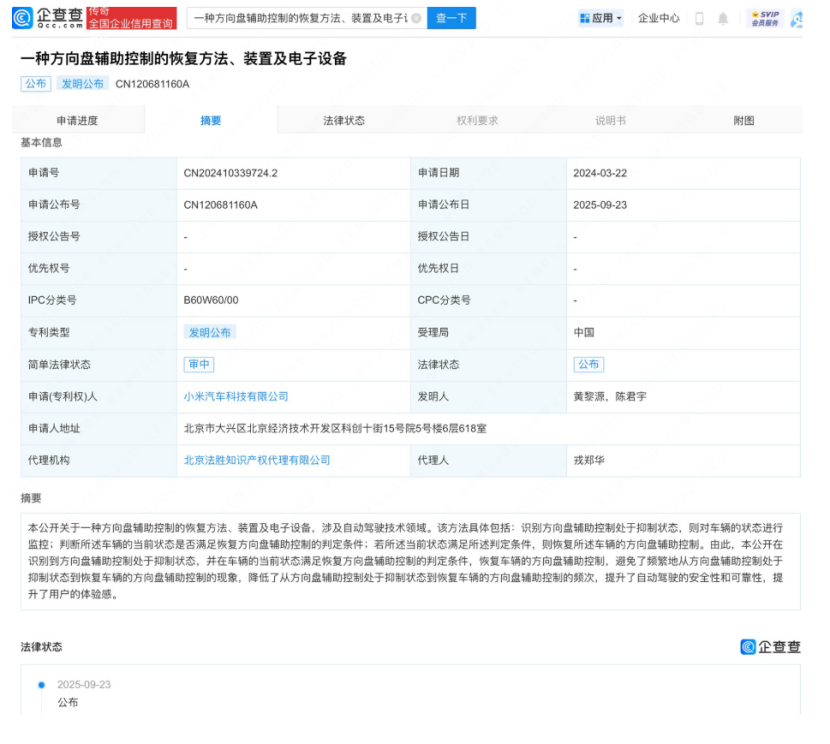Open the customer service icon at top right

click(797, 19)
